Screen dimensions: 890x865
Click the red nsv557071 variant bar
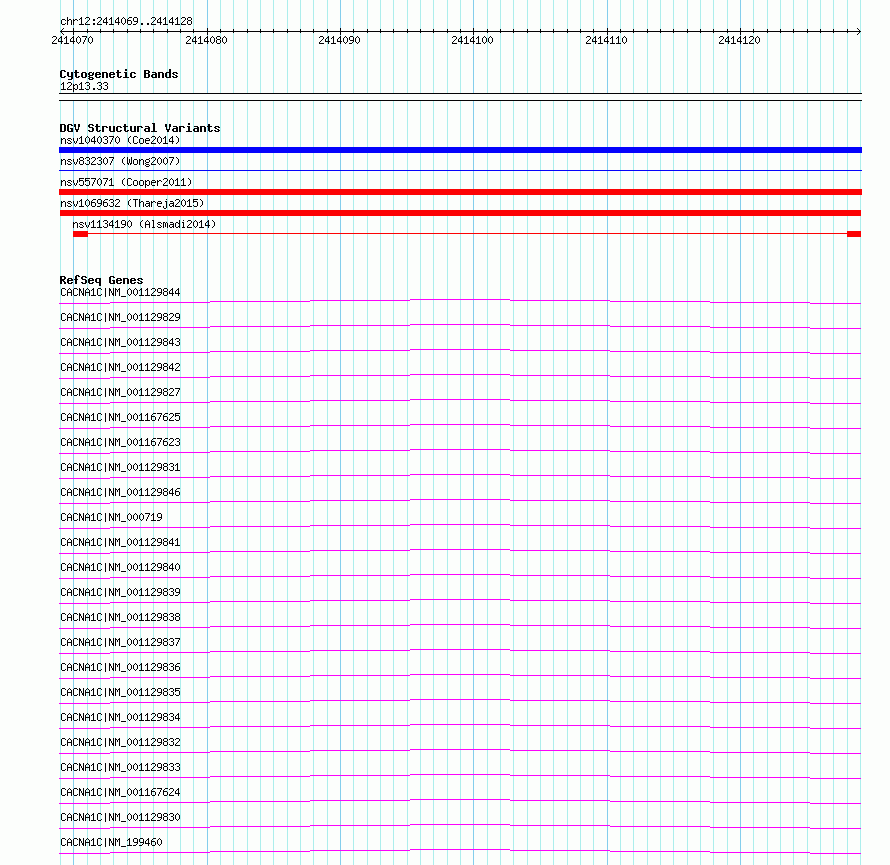[460, 192]
